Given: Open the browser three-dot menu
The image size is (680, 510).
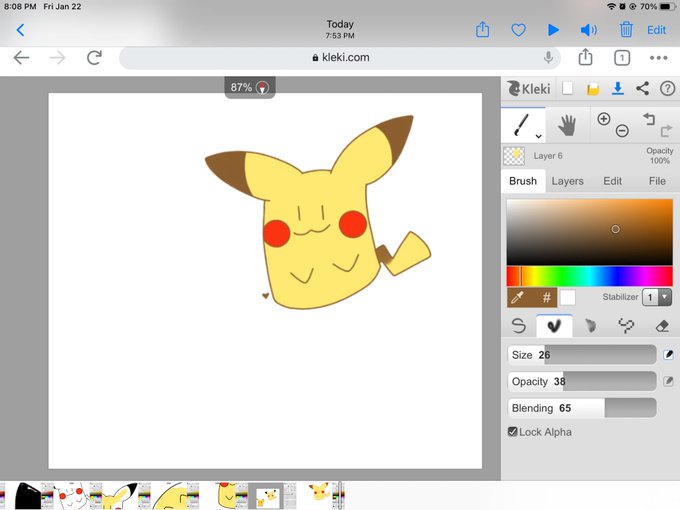Looking at the screenshot, I should pos(658,58).
